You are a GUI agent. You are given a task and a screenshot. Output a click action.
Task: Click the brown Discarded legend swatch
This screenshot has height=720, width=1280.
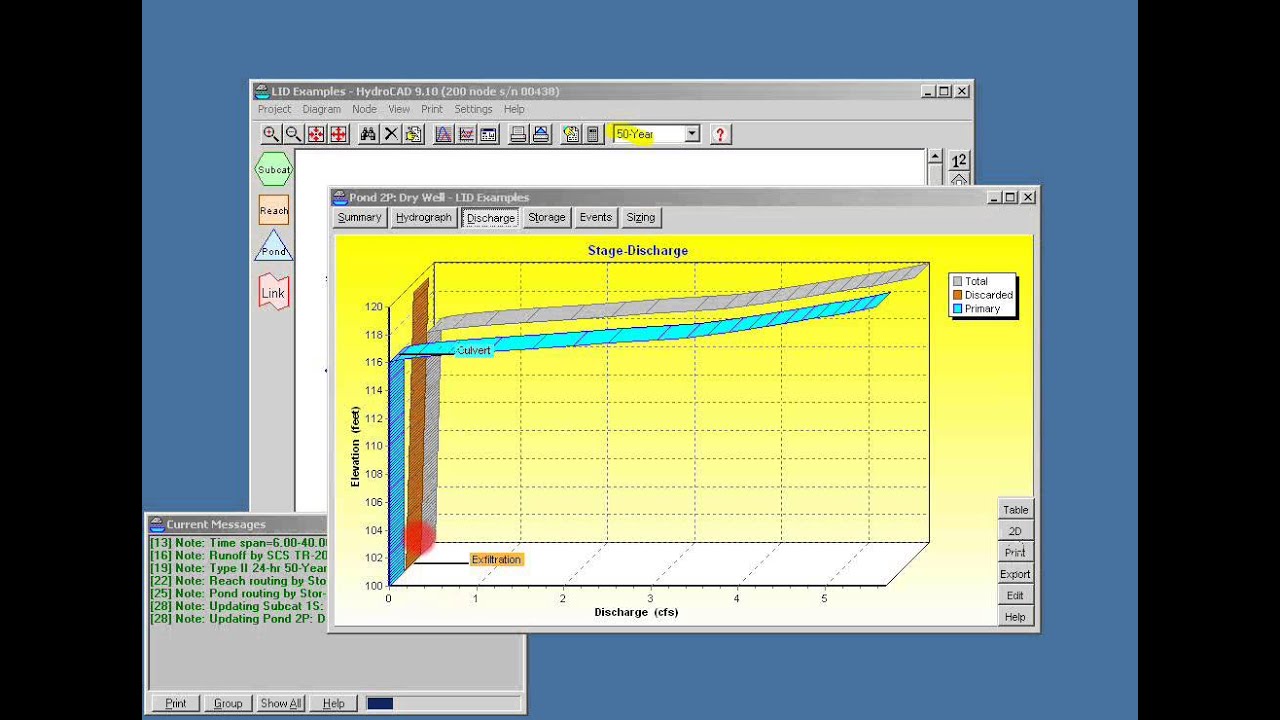point(958,295)
